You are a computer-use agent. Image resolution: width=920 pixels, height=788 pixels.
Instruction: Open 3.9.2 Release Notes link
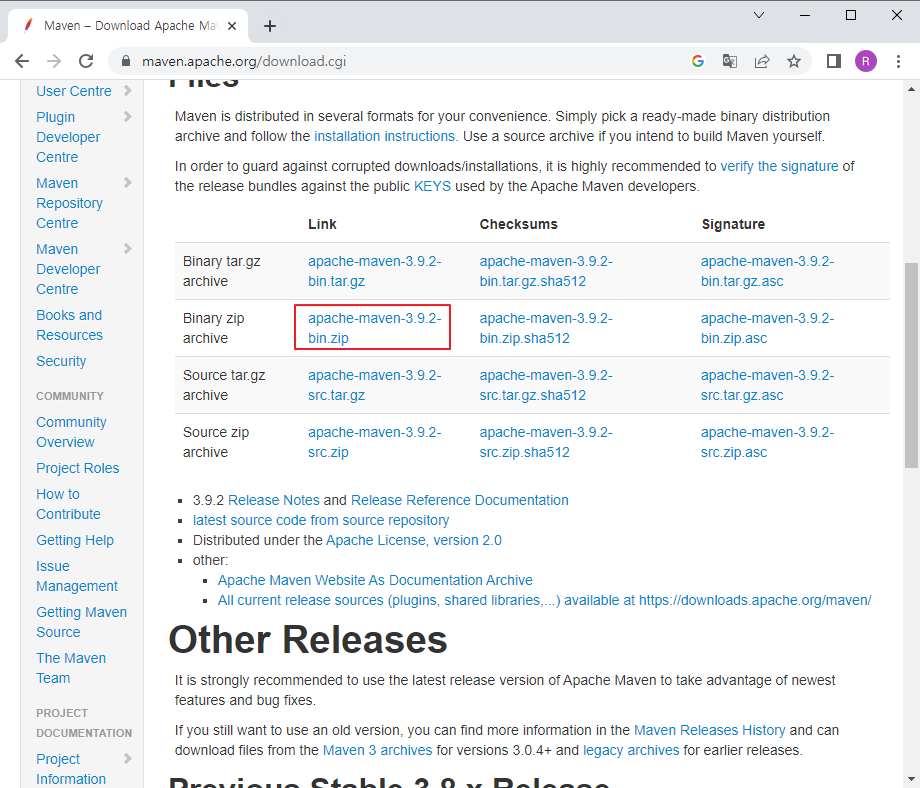273,500
